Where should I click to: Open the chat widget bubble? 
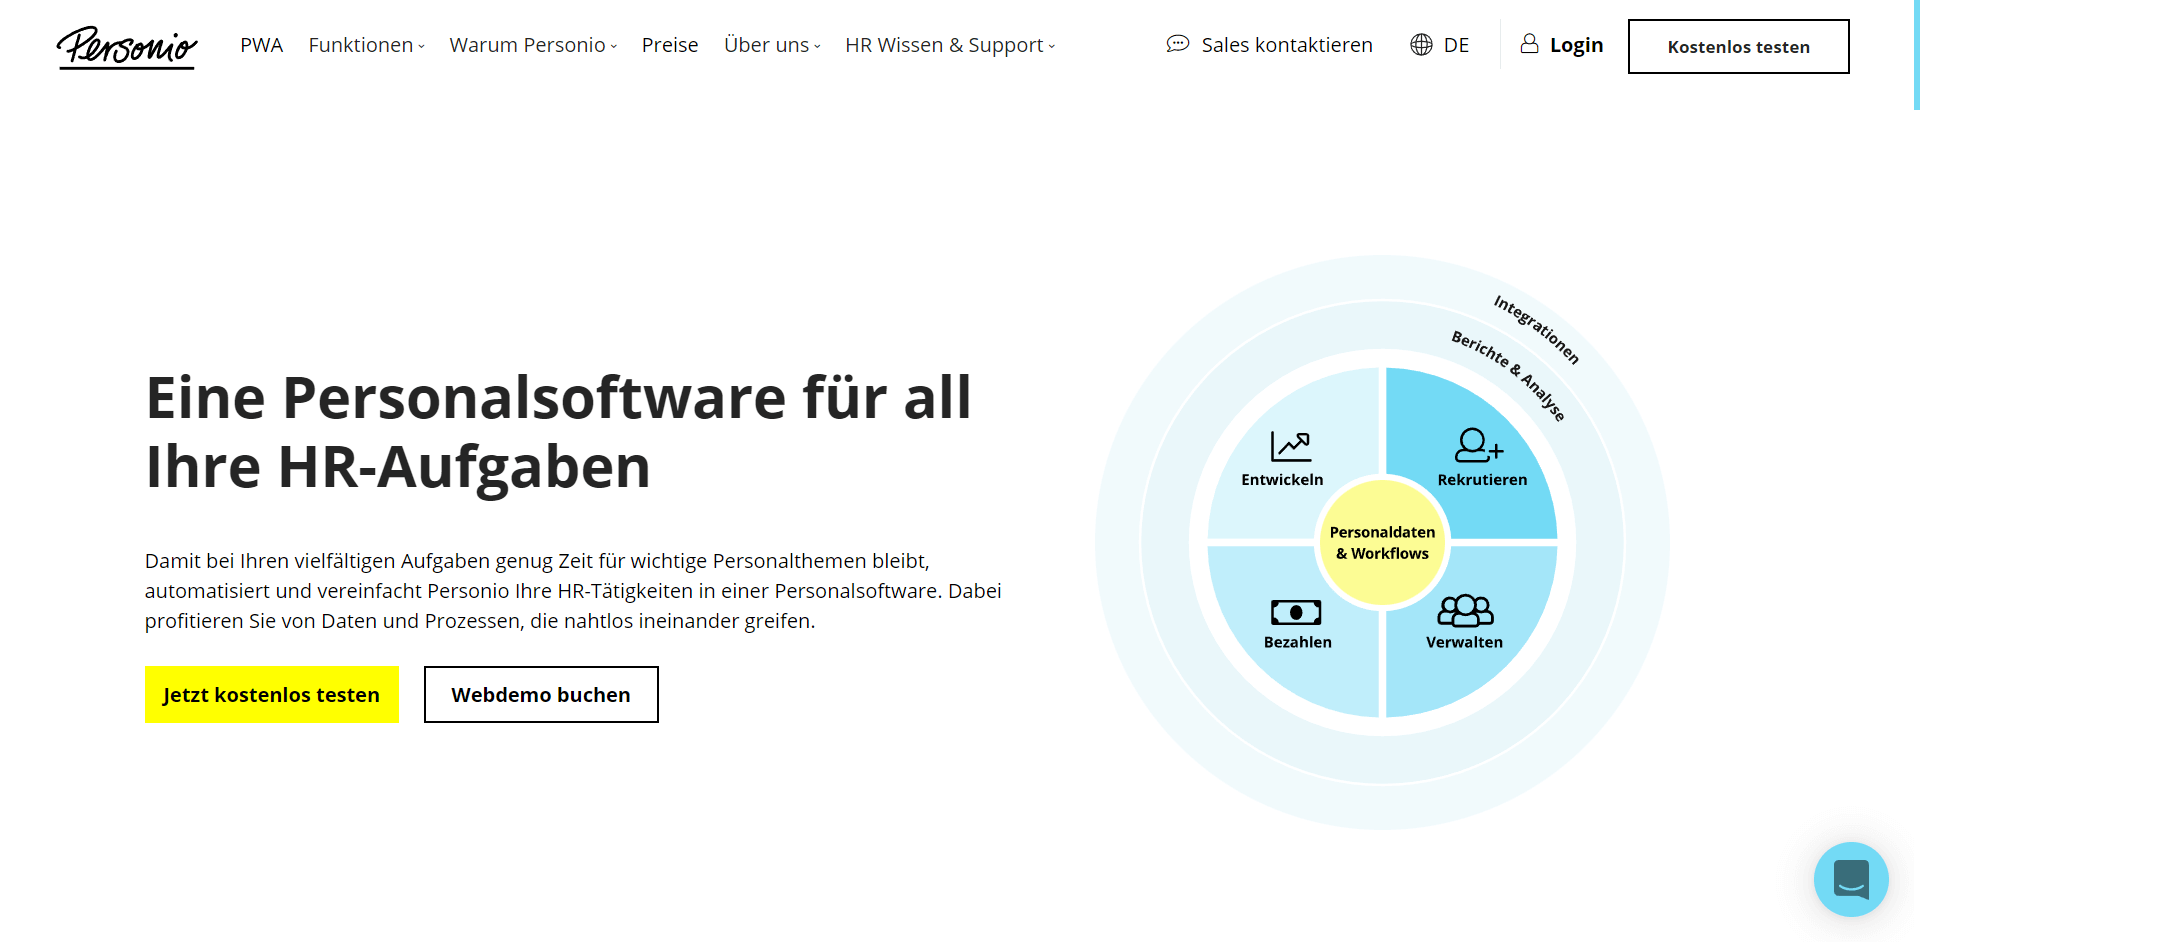1851,879
